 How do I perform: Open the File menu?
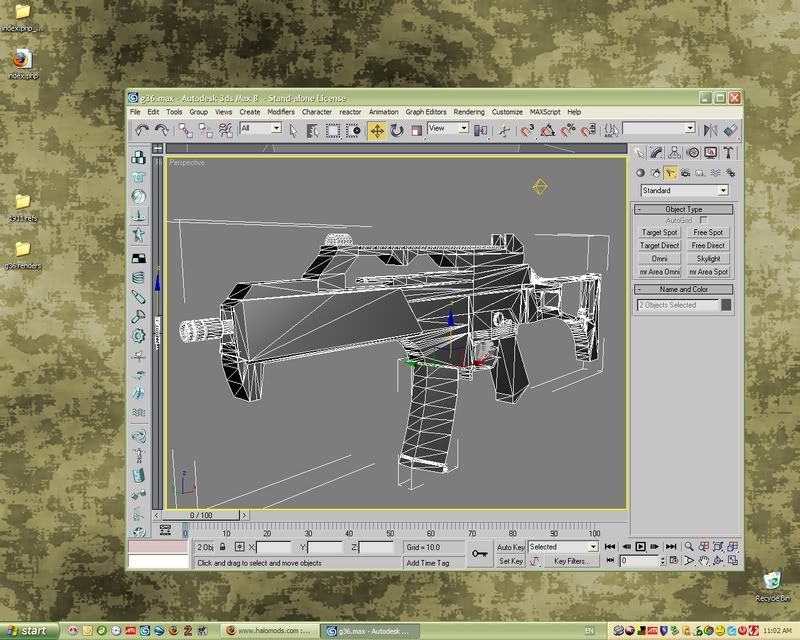pos(135,112)
